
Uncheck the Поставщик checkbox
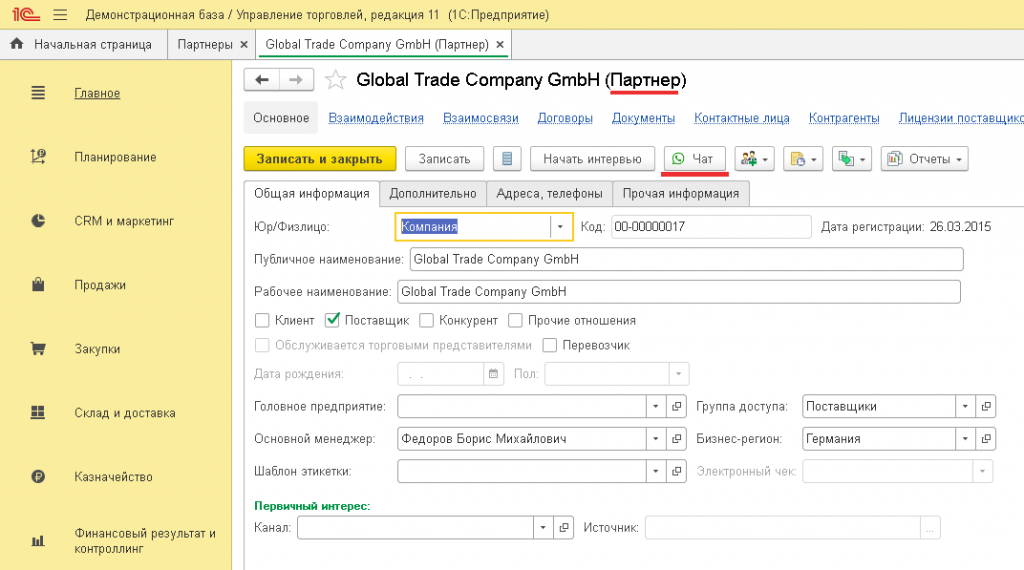click(332, 320)
